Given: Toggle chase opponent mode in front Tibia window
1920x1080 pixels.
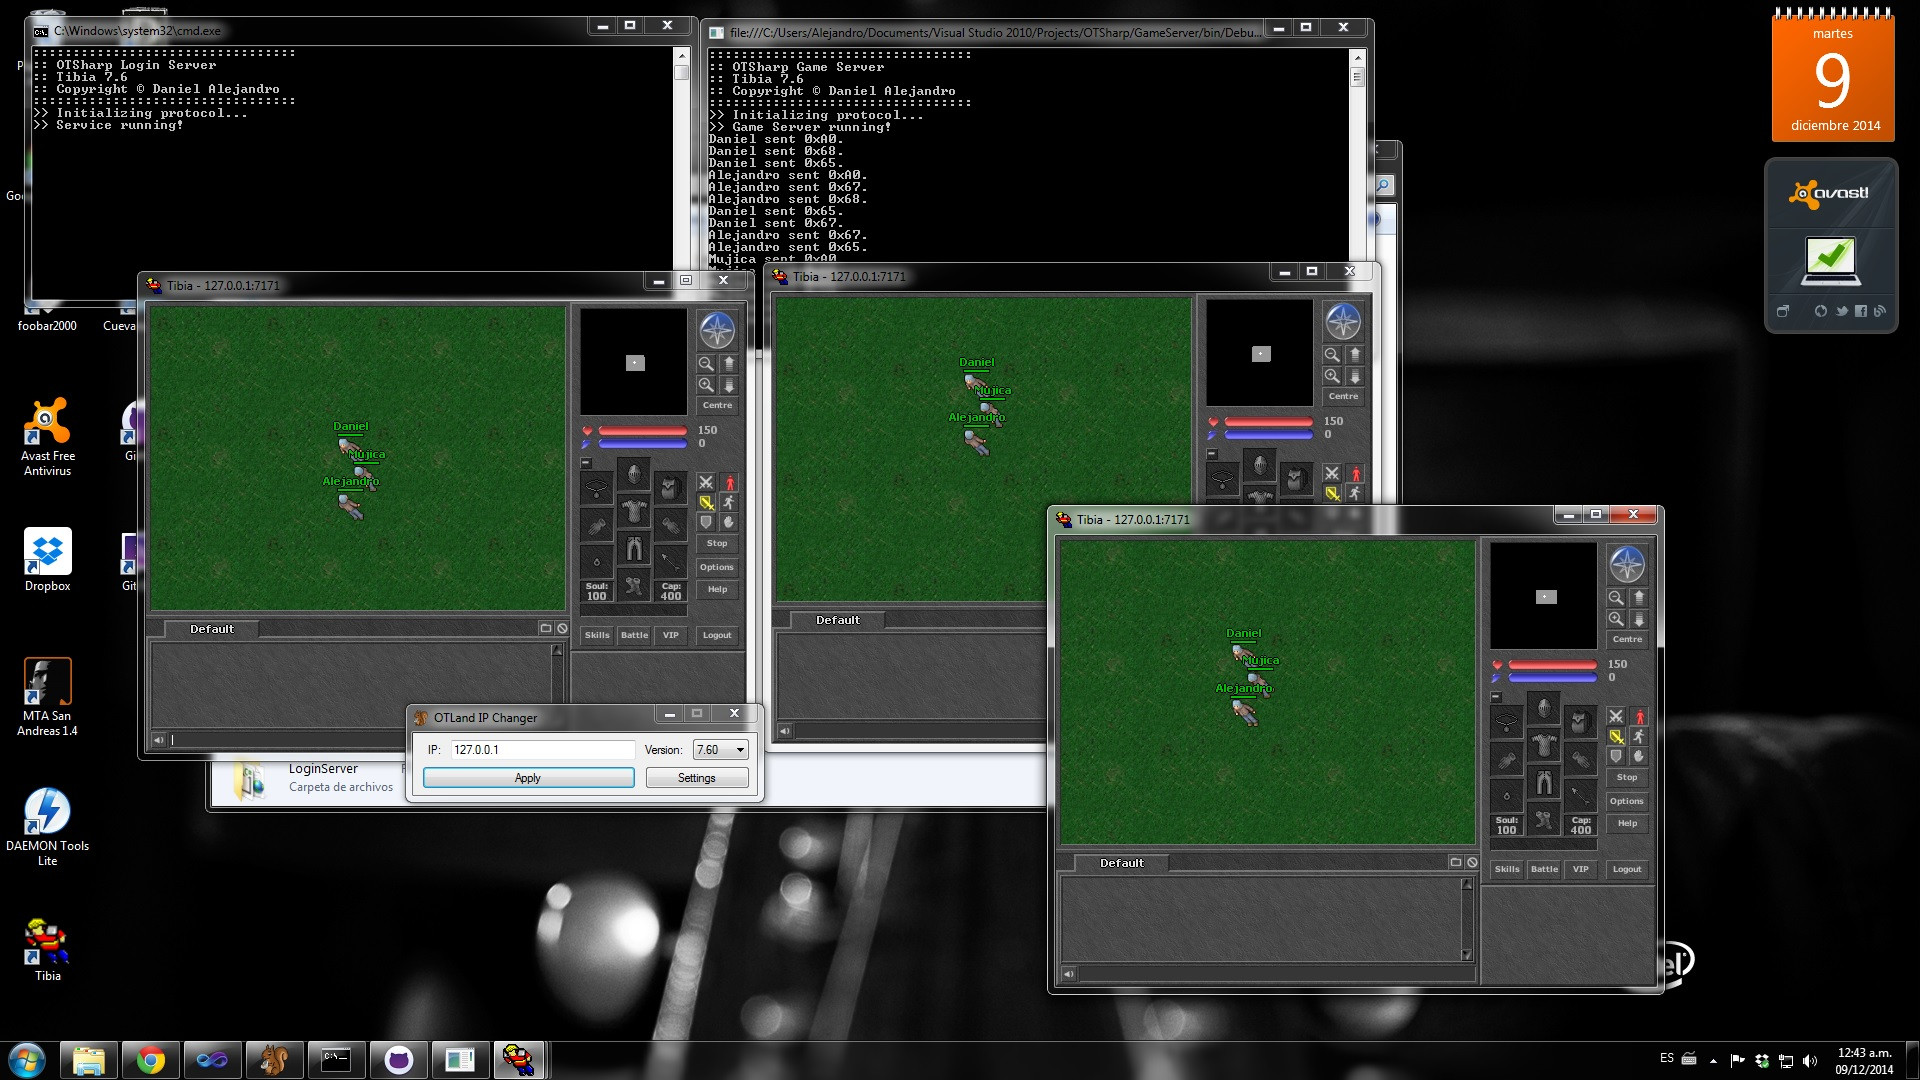Looking at the screenshot, I should coord(1639,736).
